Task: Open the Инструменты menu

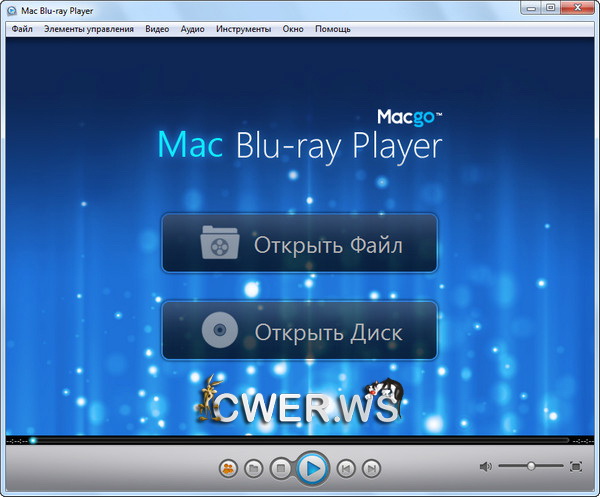Action: [243, 29]
